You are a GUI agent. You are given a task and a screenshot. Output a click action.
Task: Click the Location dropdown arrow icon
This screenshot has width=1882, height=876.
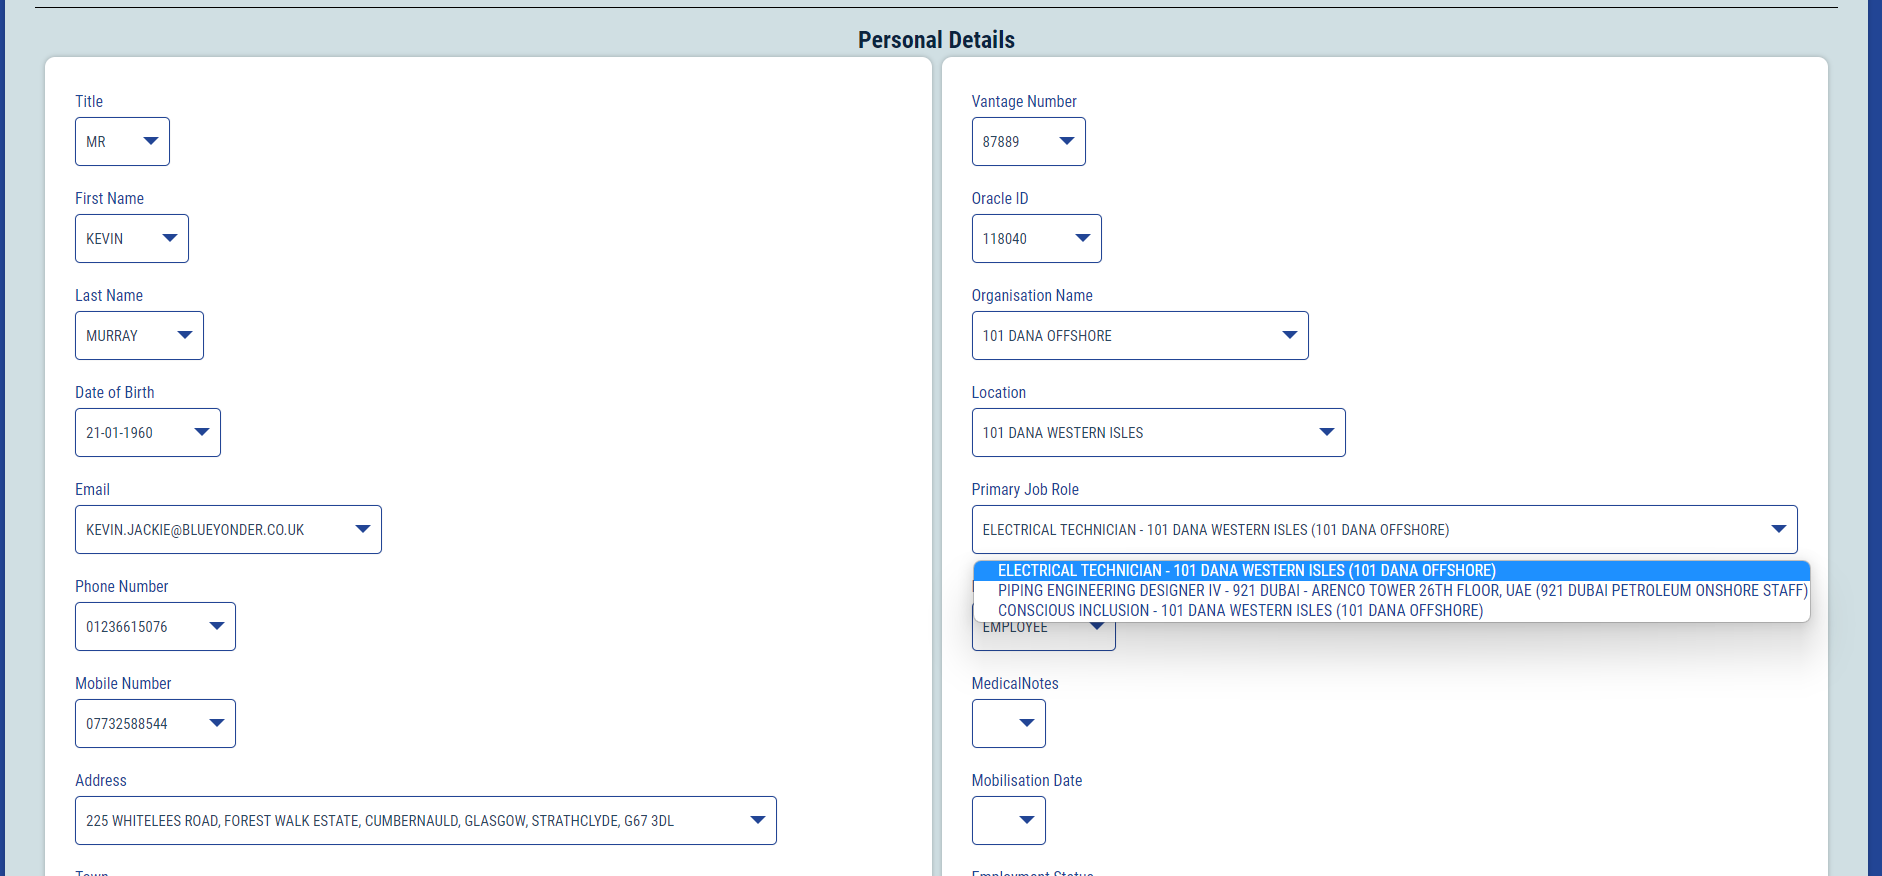coord(1326,433)
